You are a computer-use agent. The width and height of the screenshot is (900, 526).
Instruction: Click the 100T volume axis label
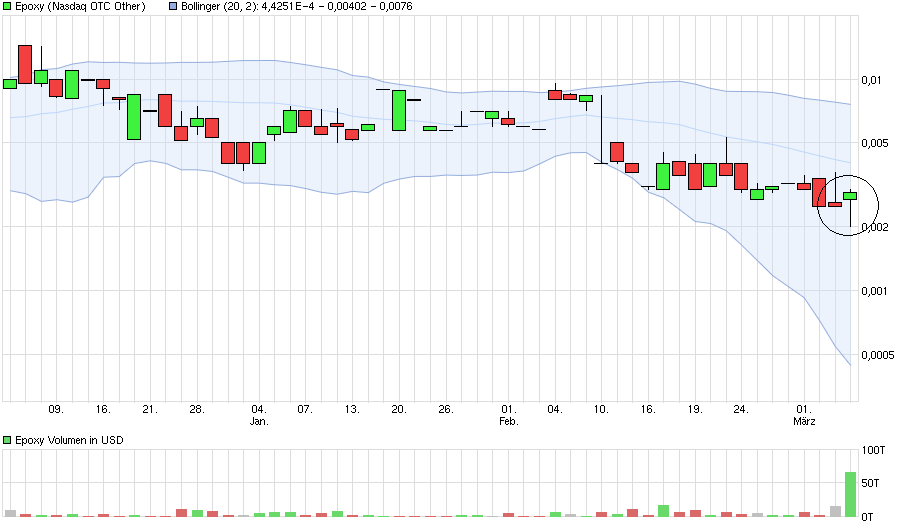click(x=873, y=450)
